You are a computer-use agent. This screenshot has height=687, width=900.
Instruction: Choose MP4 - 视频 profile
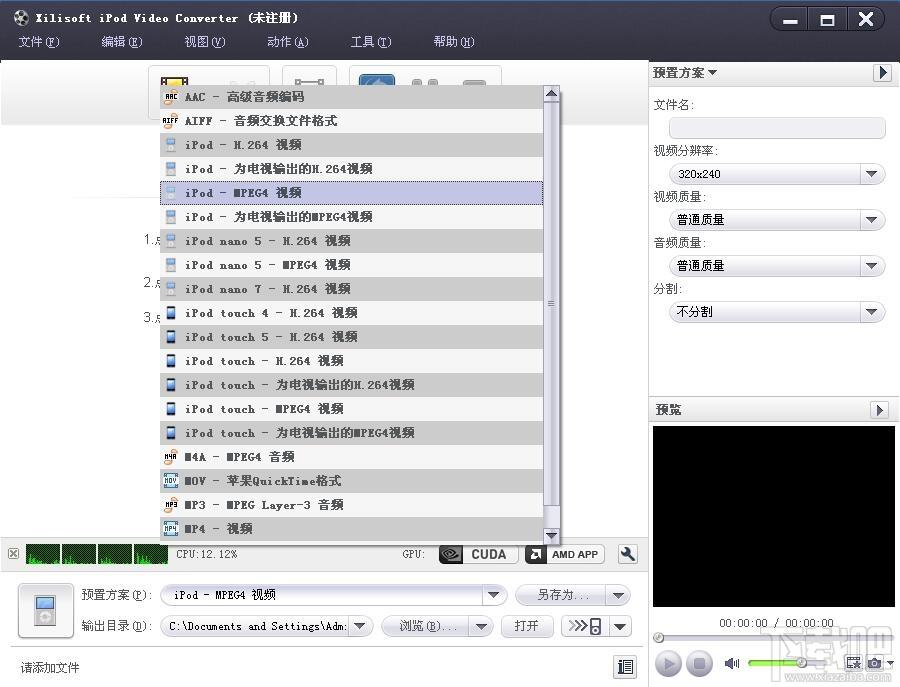(x=351, y=529)
